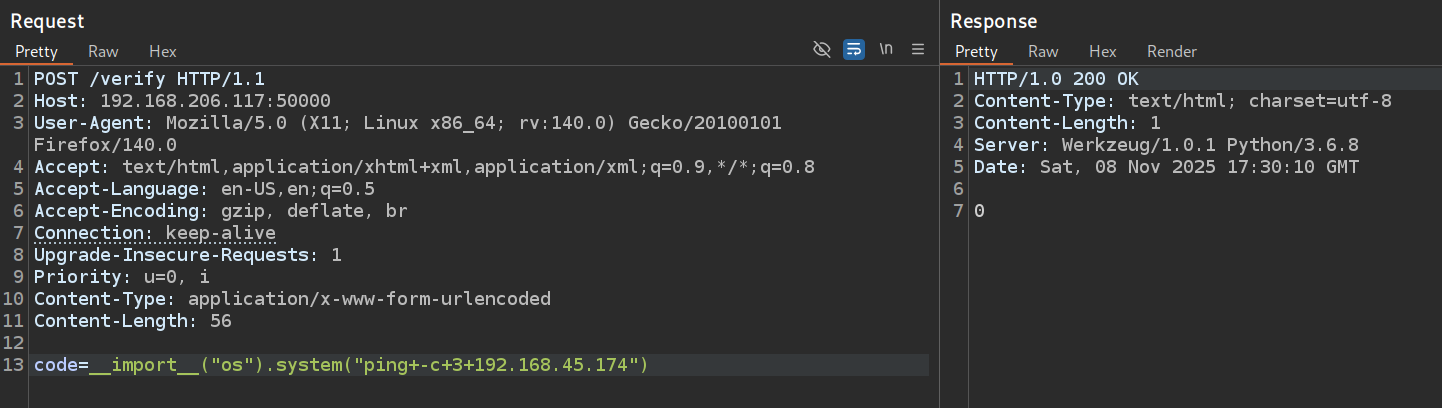The image size is (1442, 408).
Task: Click the Host header line in the request
Action: (x=182, y=100)
